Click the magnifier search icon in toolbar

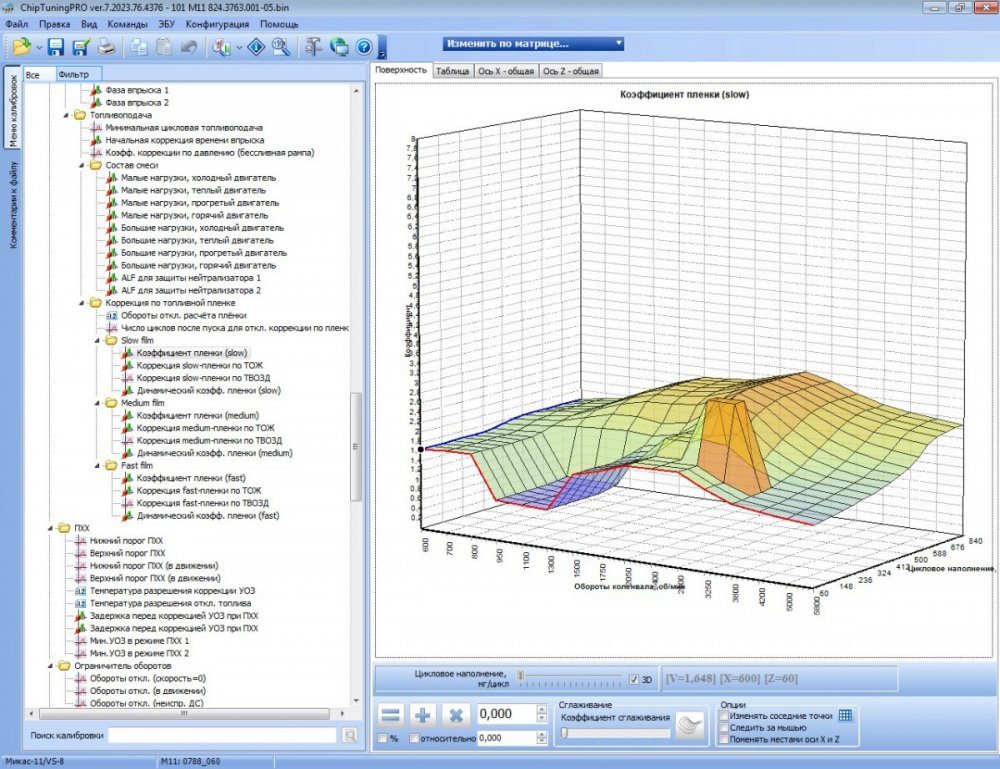pos(281,46)
